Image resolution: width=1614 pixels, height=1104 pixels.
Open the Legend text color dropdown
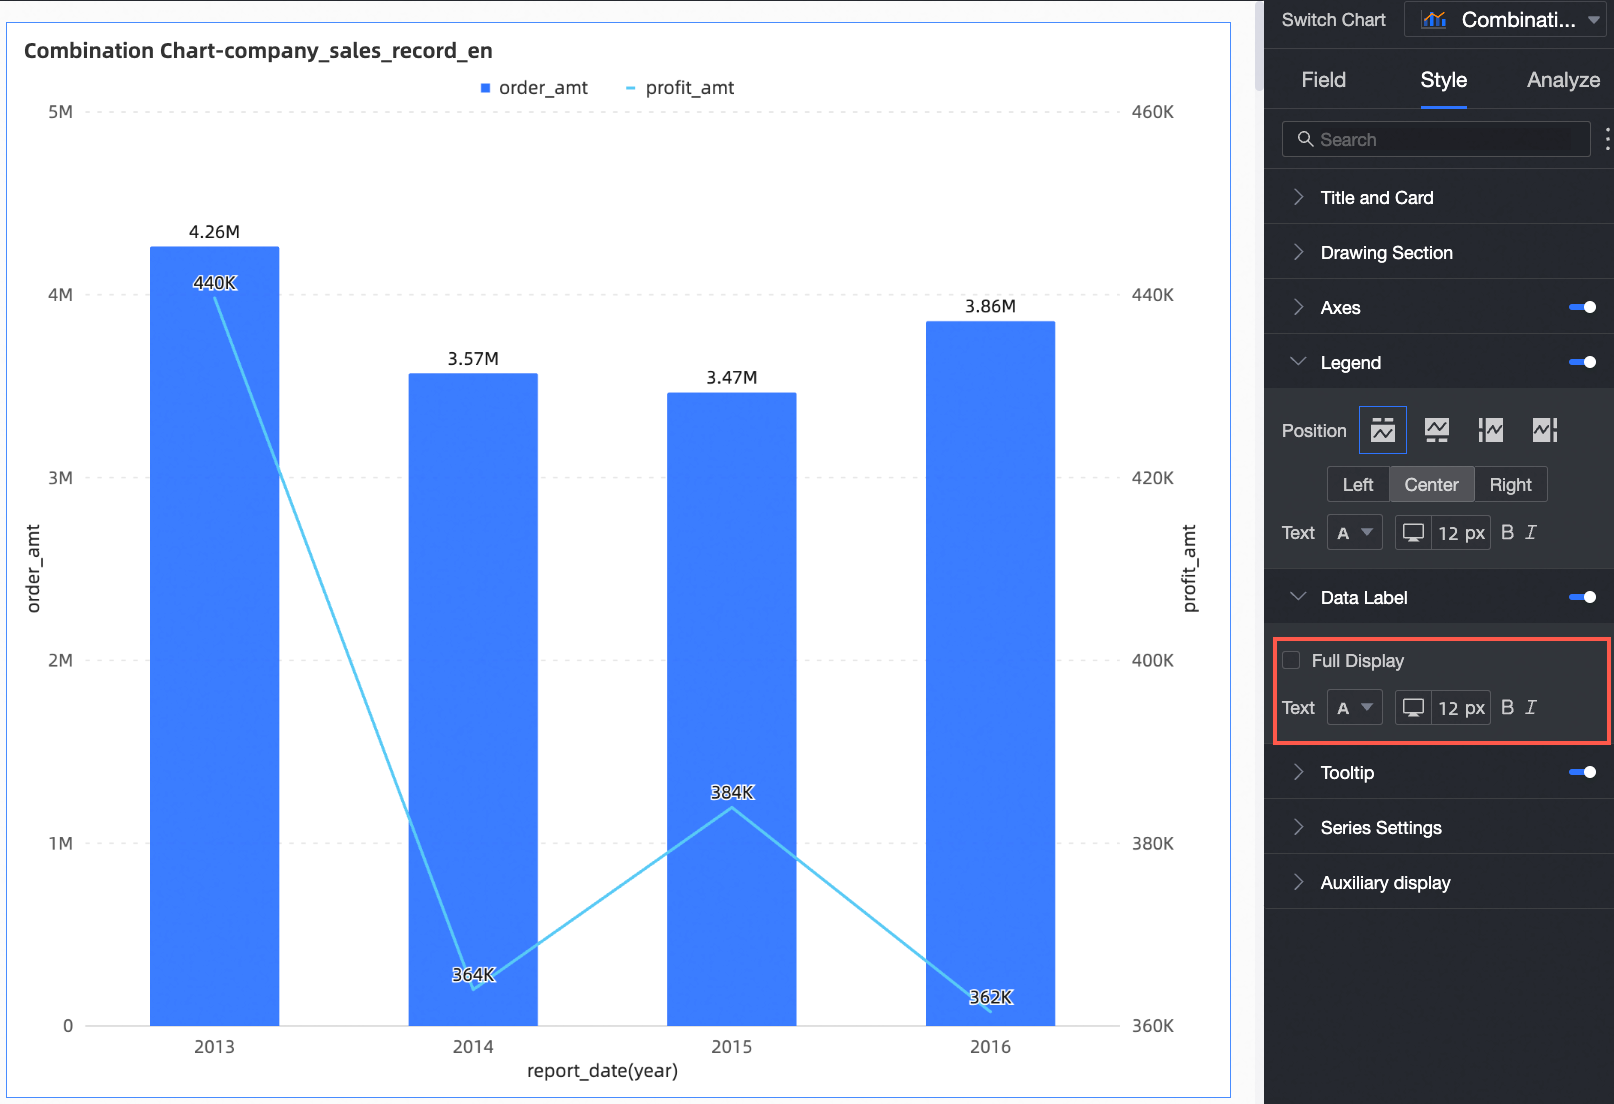pos(1355,533)
